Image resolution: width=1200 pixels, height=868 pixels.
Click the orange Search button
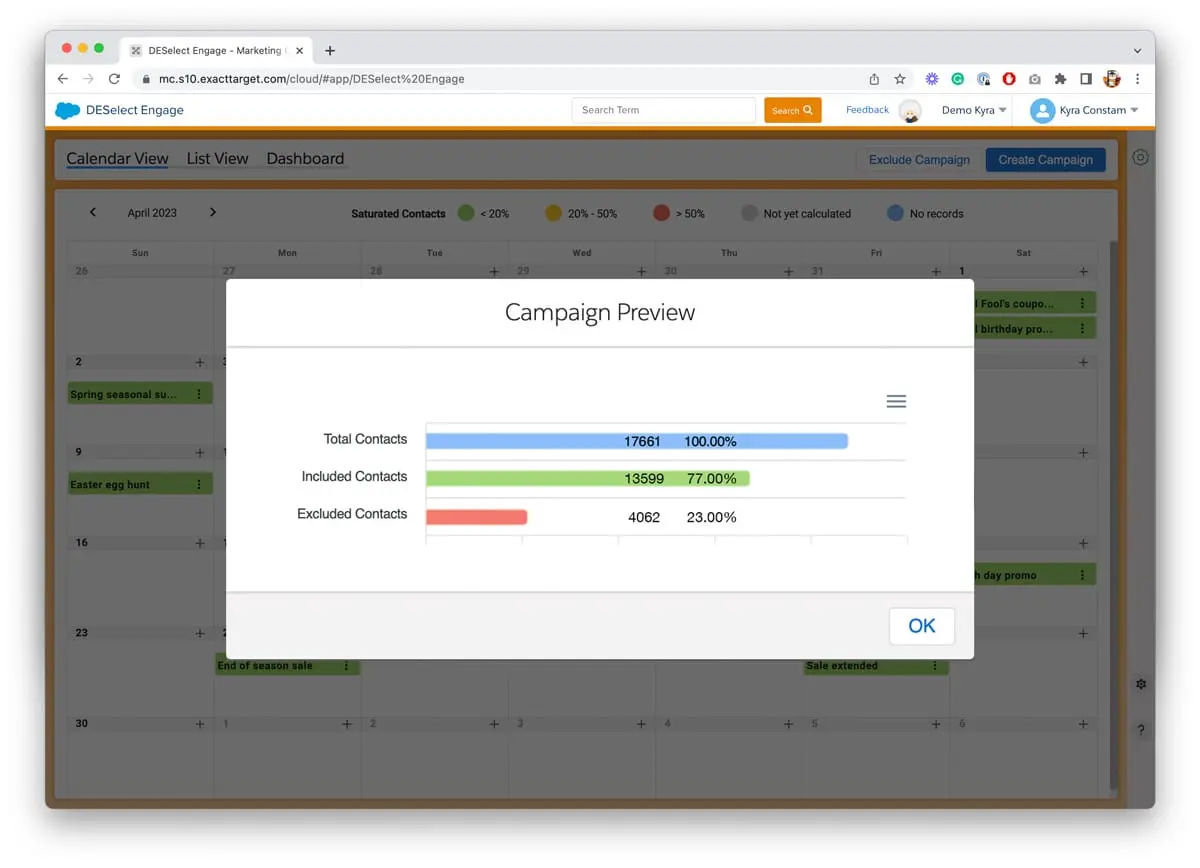click(x=792, y=110)
